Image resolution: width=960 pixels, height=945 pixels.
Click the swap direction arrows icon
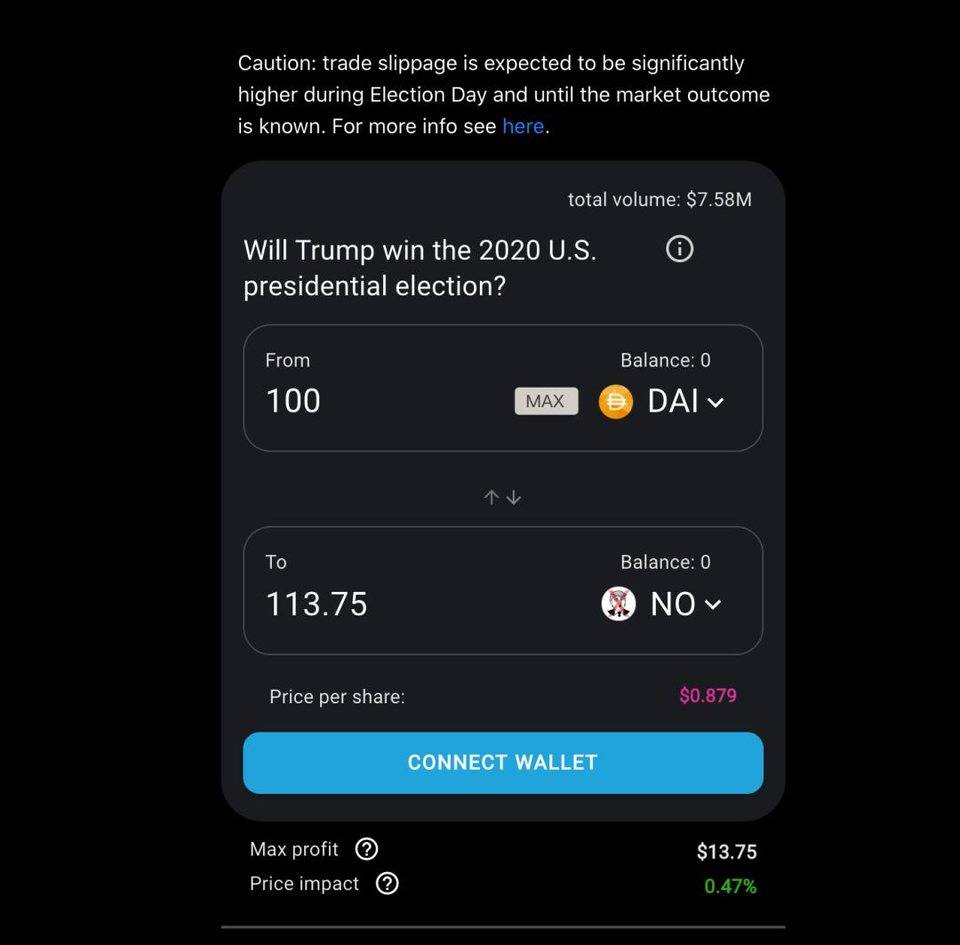click(x=502, y=497)
